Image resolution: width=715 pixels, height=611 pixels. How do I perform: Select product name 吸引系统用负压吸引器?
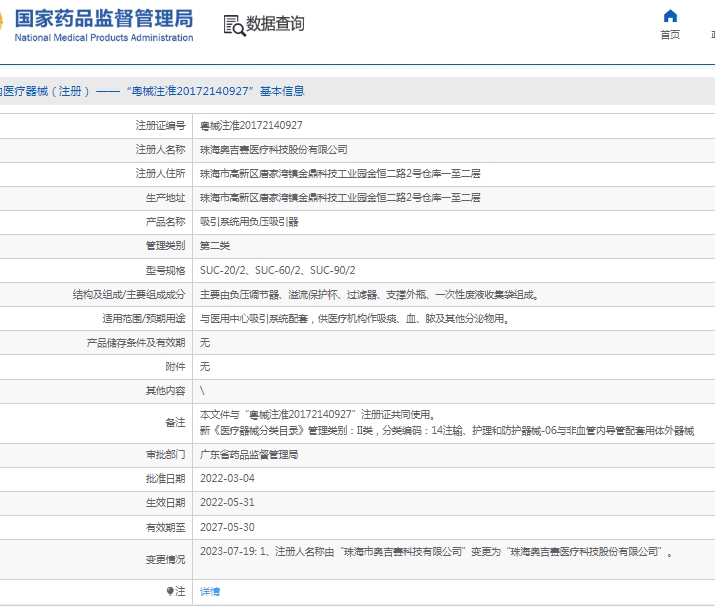coord(249,222)
